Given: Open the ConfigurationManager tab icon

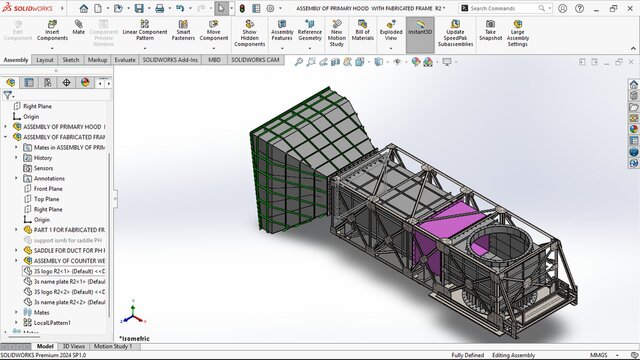Looking at the screenshot, I should pos(48,82).
